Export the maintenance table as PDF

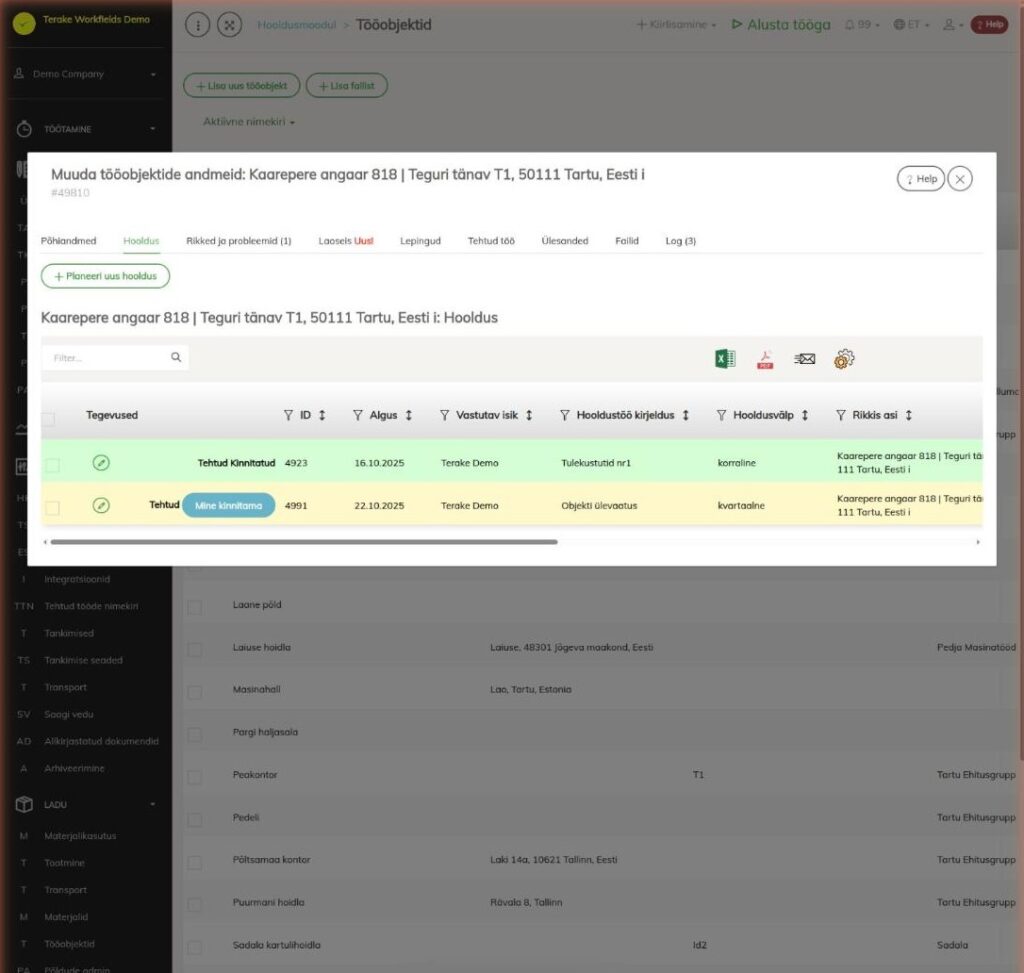click(765, 359)
